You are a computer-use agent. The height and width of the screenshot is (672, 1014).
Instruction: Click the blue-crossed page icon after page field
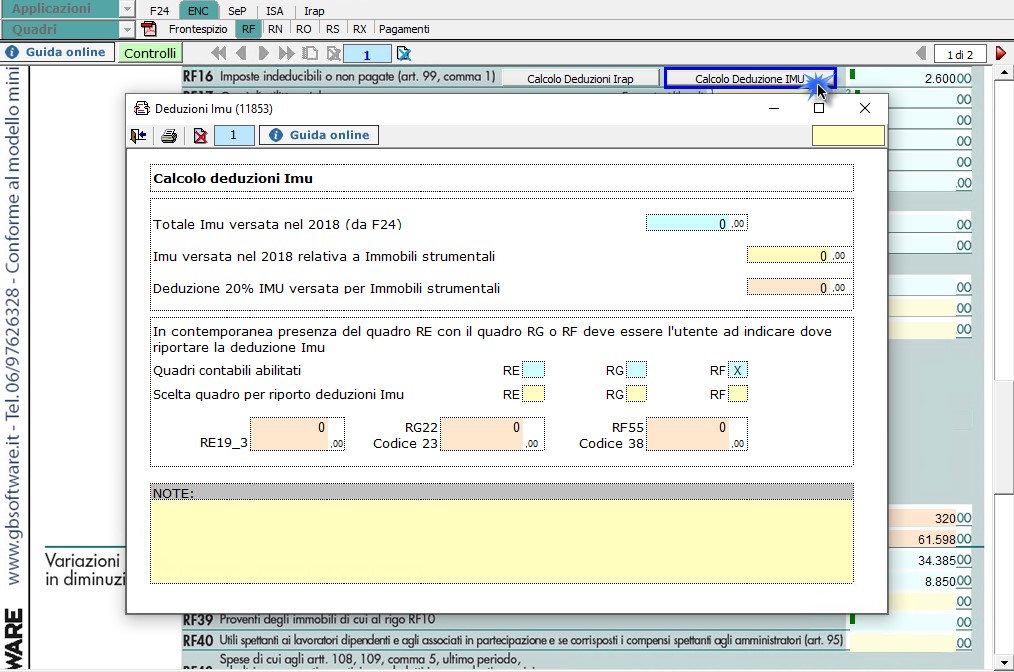404,54
